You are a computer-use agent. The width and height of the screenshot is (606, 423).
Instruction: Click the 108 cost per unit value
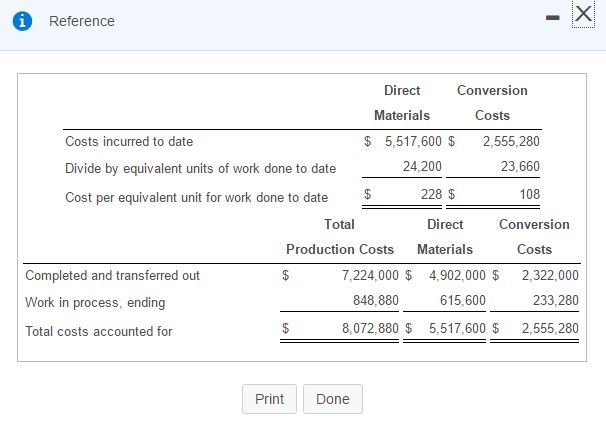pyautogui.click(x=529, y=194)
